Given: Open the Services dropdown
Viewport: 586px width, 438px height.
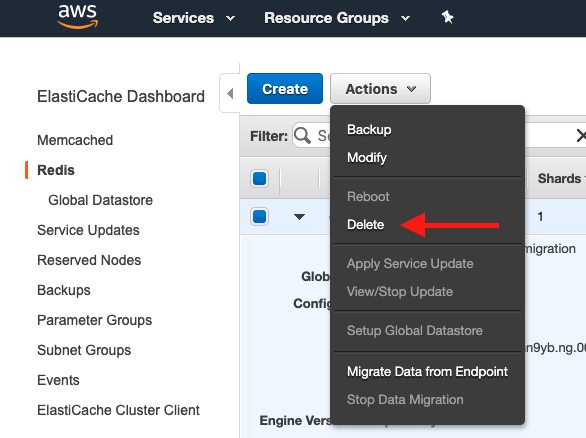Looking at the screenshot, I should click(x=194, y=18).
